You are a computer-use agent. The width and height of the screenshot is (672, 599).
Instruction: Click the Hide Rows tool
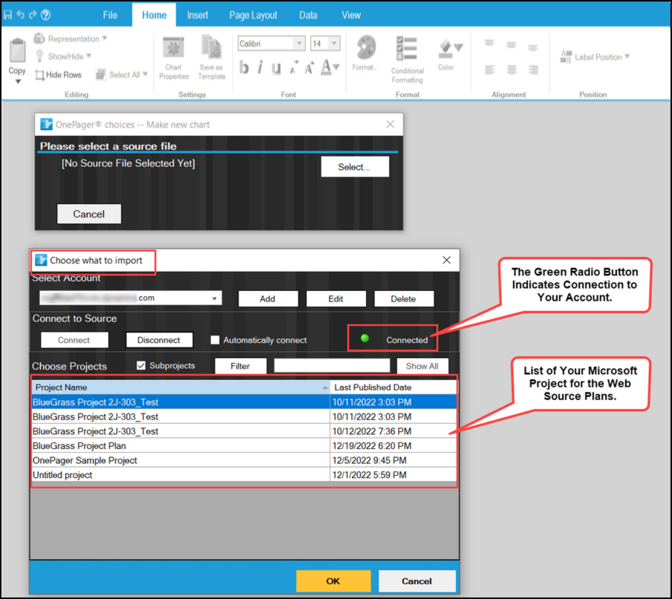pos(58,75)
